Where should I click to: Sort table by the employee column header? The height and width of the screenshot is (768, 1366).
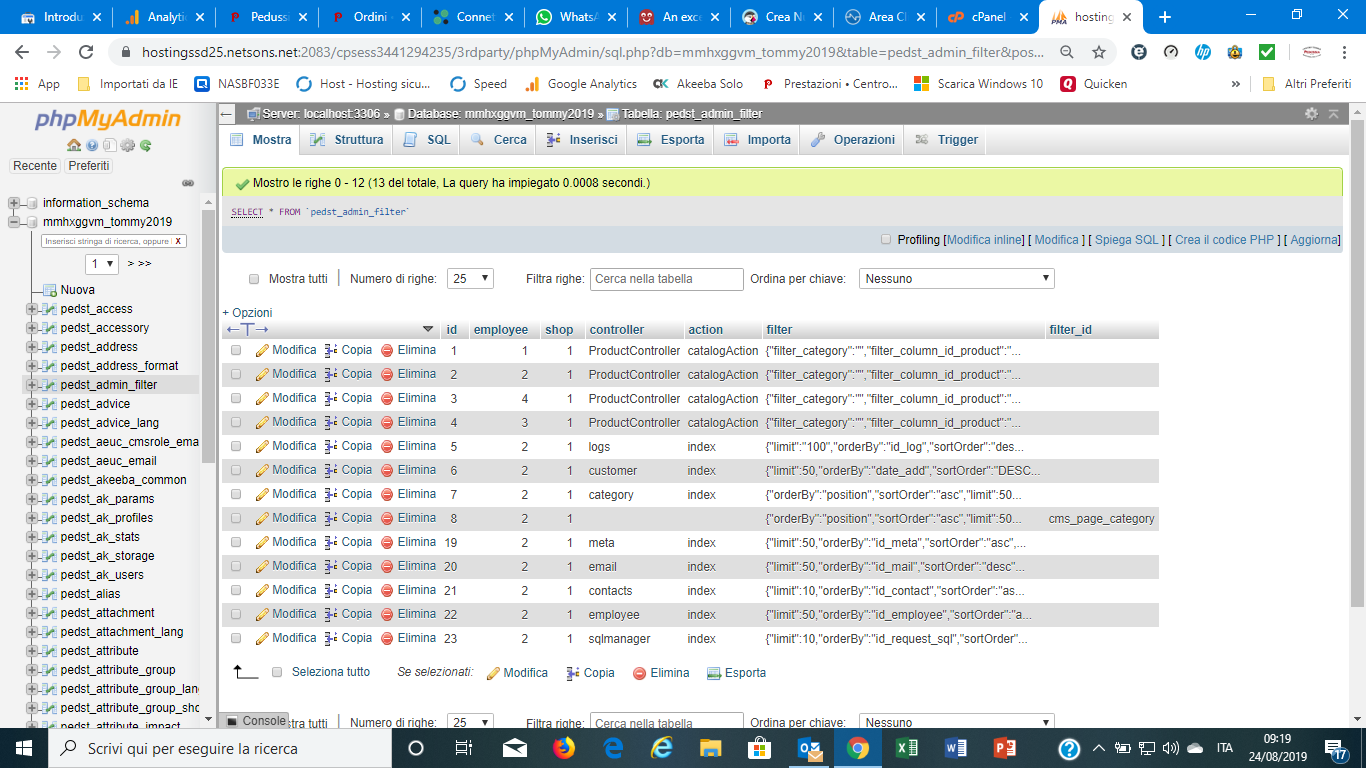pyautogui.click(x=501, y=330)
